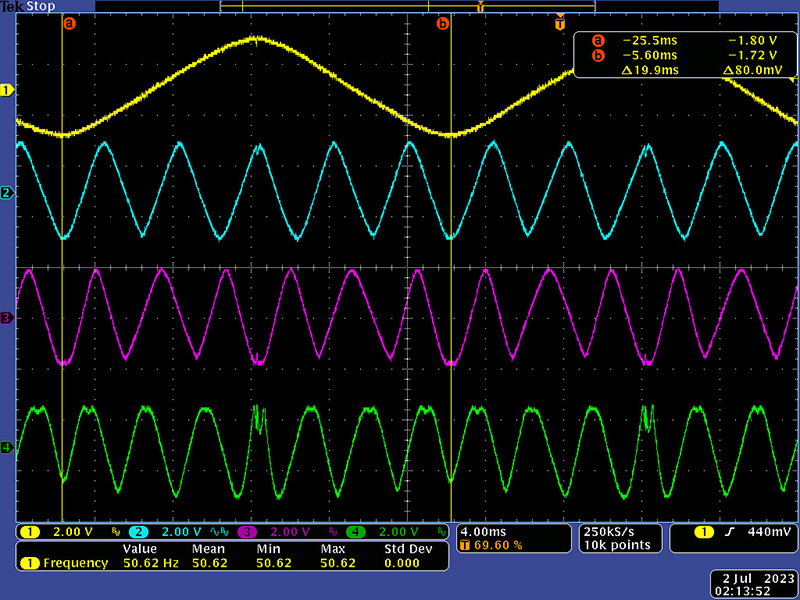Click the Frequency measurement row label
Viewport: 800px width, 600px height.
tap(75, 563)
